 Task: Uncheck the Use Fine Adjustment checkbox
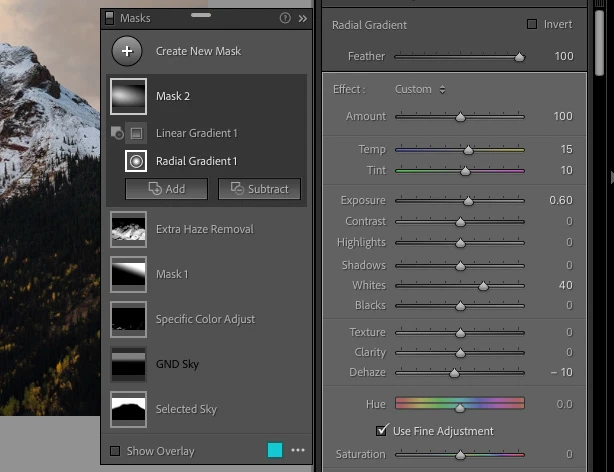point(382,430)
